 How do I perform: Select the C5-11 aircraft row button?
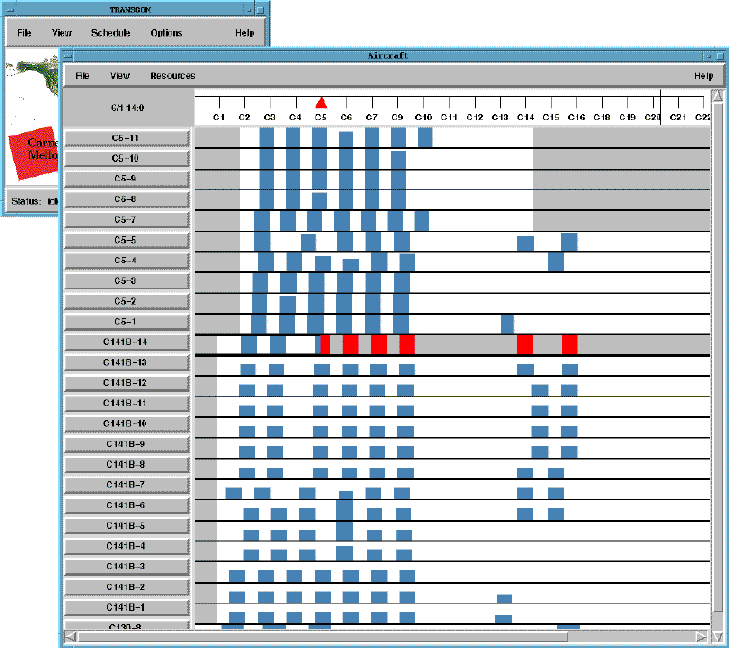(127, 138)
